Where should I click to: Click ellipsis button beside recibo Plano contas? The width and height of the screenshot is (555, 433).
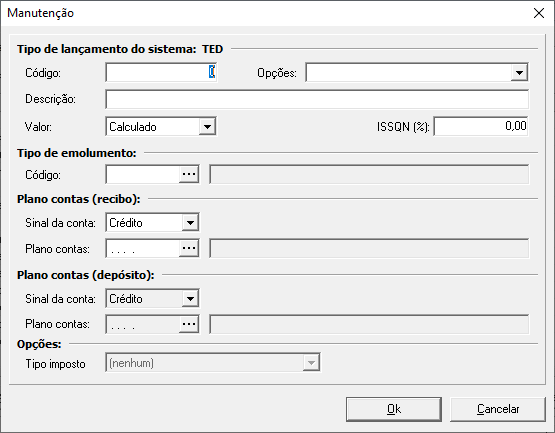189,248
